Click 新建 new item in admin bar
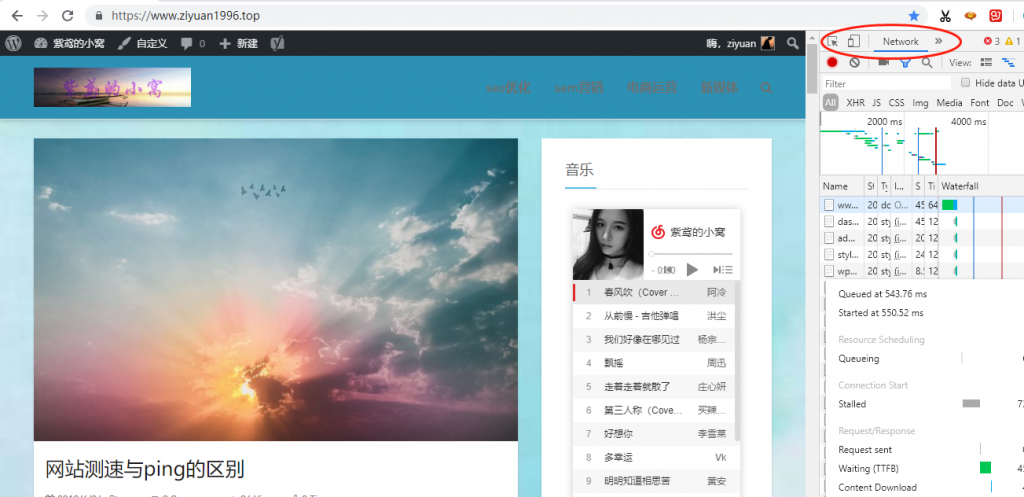The width and height of the screenshot is (1024, 497). [x=238, y=44]
